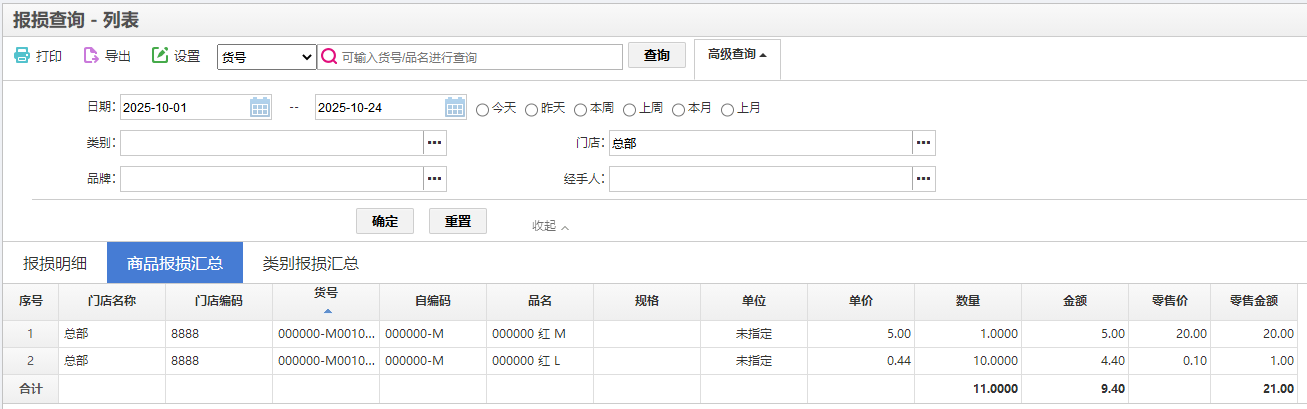Click the export (导出) icon
The width and height of the screenshot is (1307, 409).
click(x=91, y=56)
